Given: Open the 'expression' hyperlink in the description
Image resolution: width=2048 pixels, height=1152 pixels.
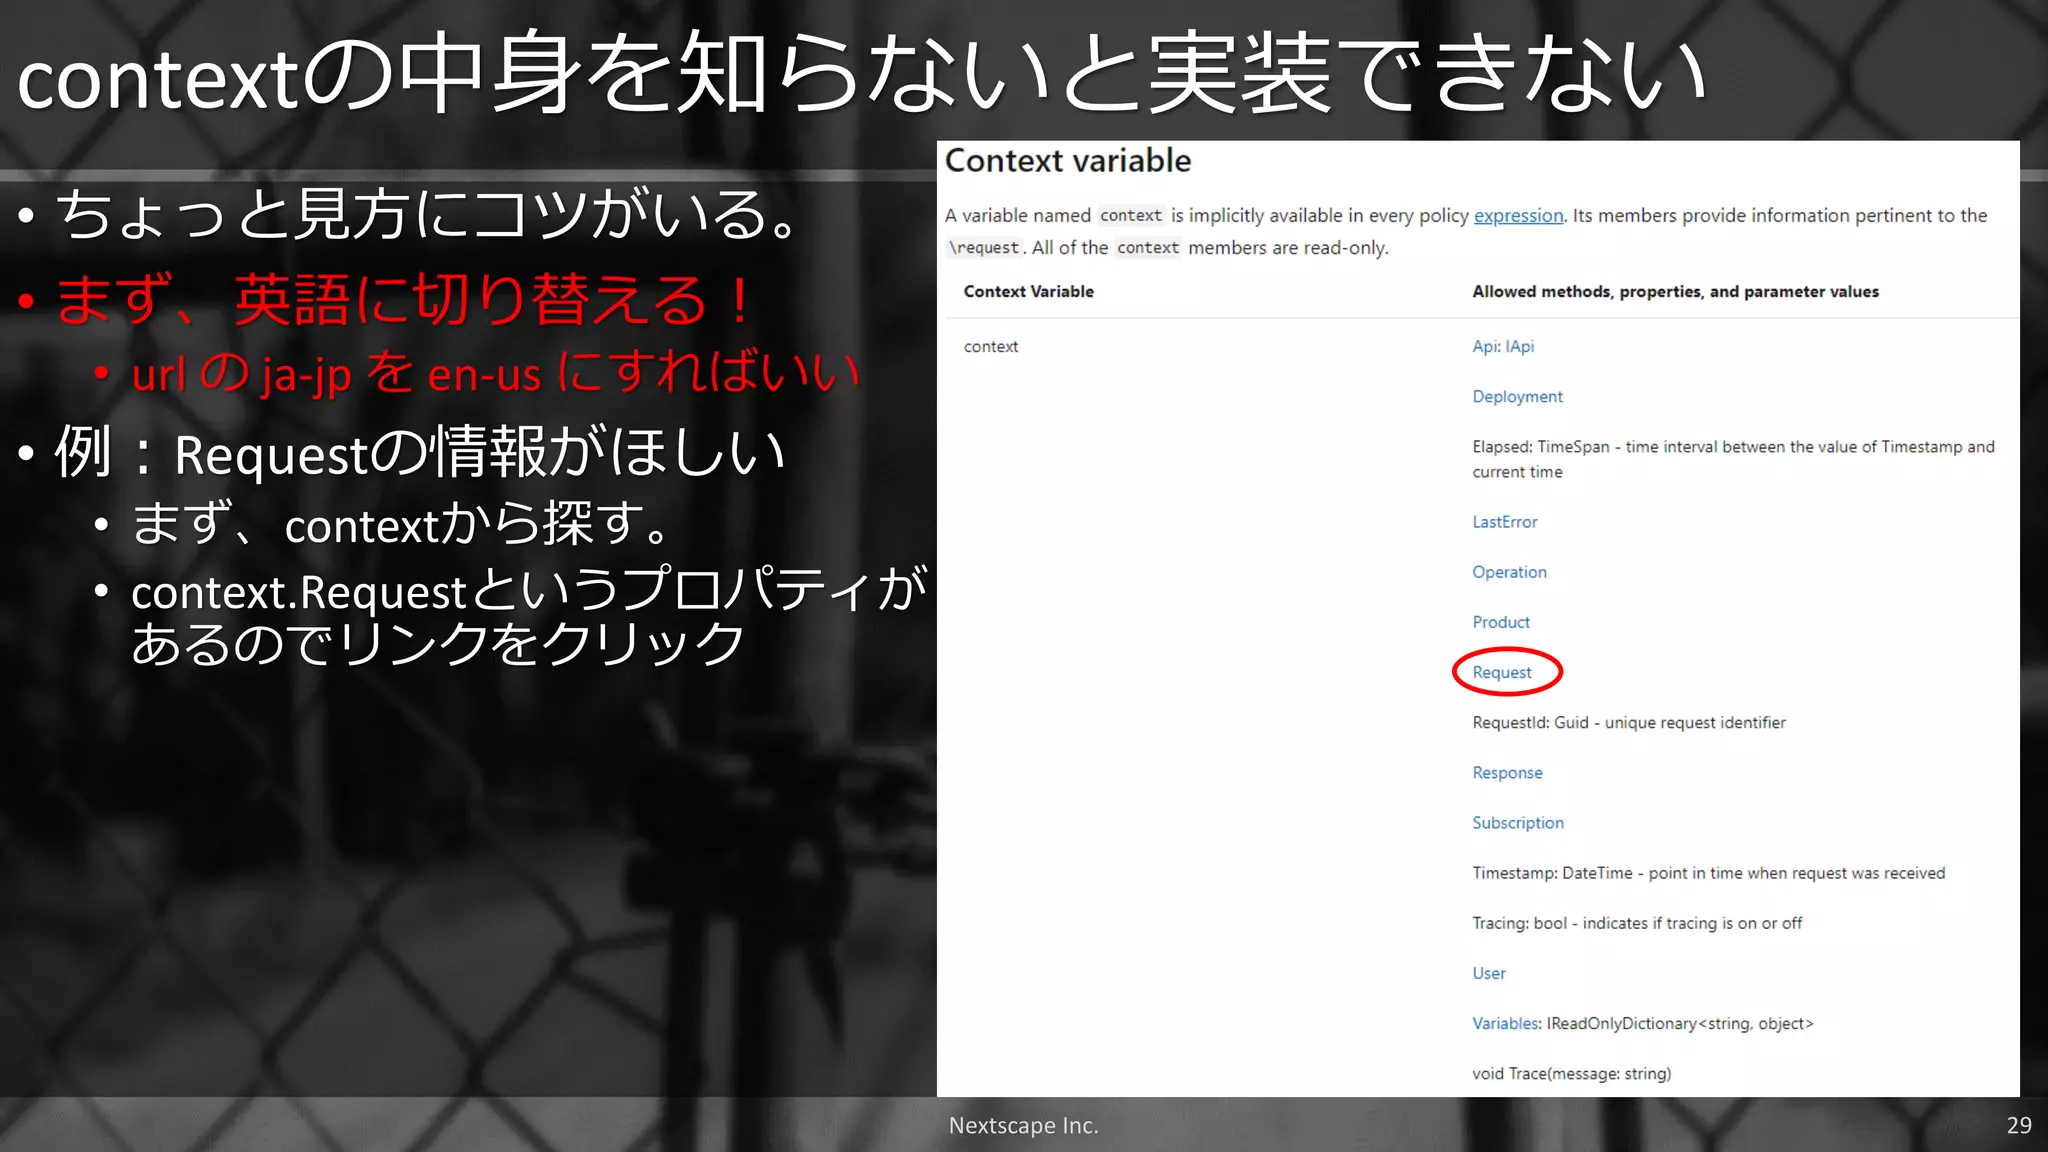Looking at the screenshot, I should 1518,216.
